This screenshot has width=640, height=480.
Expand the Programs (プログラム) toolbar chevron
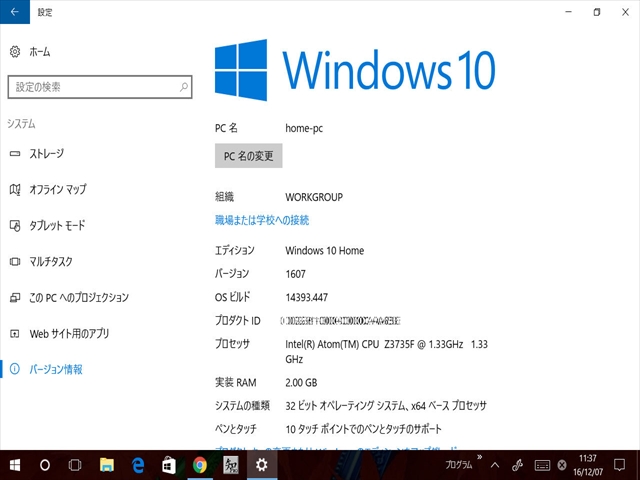tap(481, 459)
